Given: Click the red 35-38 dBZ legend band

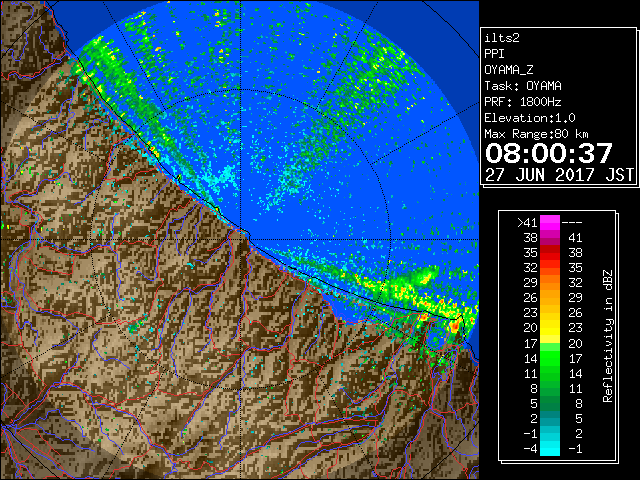Looking at the screenshot, I should coord(550,253).
